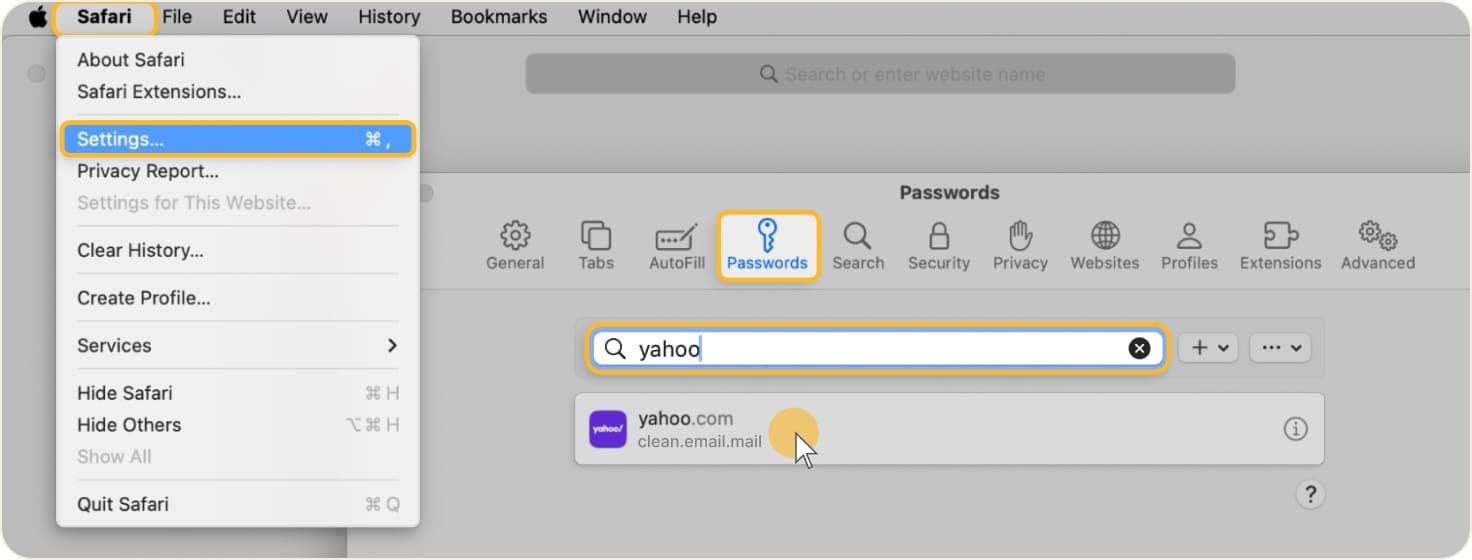The image size is (1472, 560).
Task: Click the Search or enter website name field
Action: pyautogui.click(x=880, y=74)
